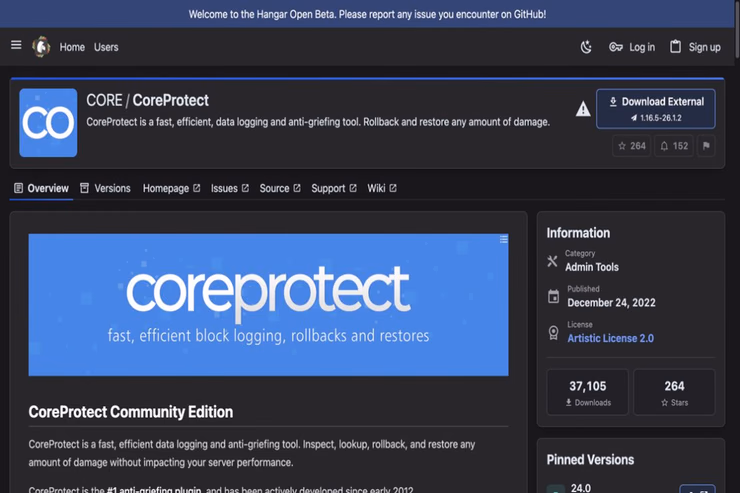
Task: Open the Homepage external tab
Action: pyautogui.click(x=171, y=188)
